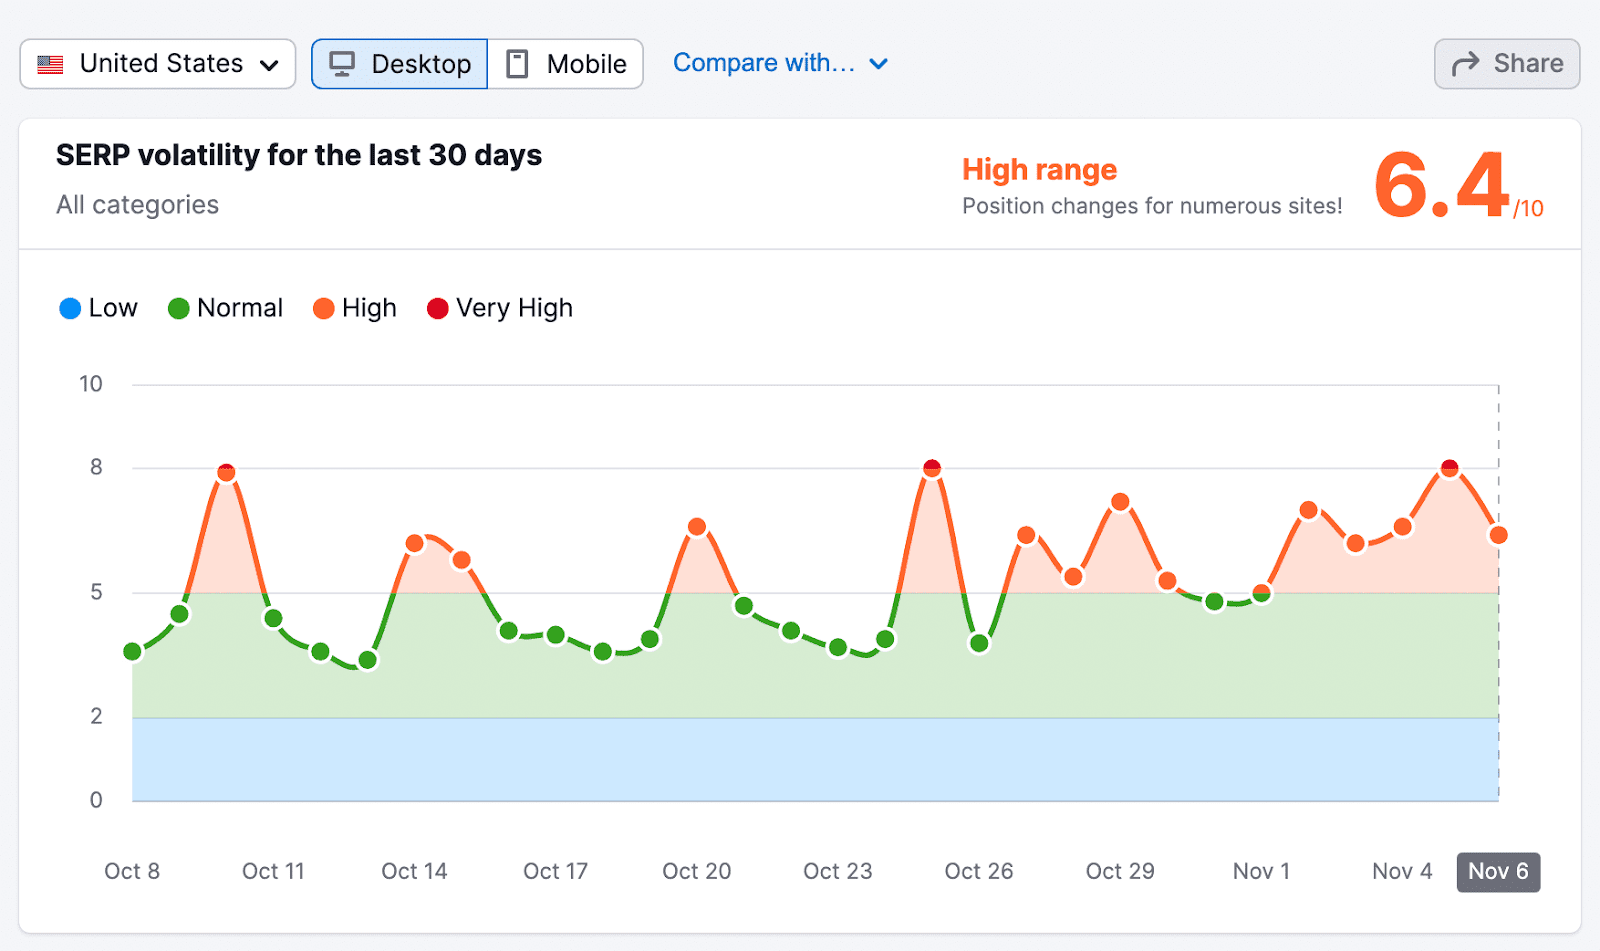Click the share arrow icon
Image resolution: width=1600 pixels, height=951 pixels.
(1466, 63)
